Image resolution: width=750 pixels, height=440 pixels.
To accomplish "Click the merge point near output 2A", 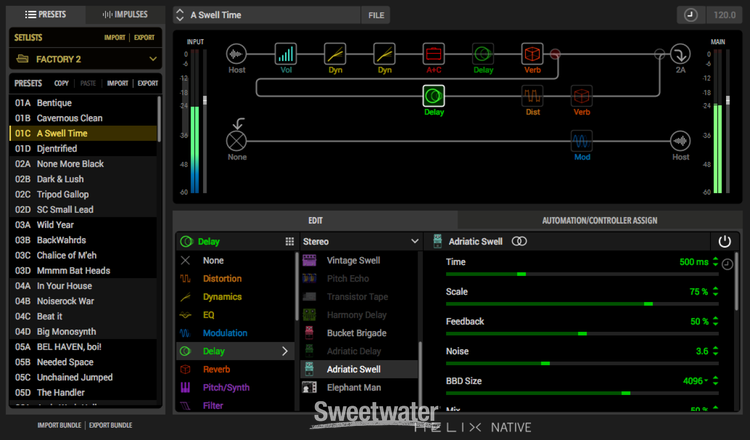I will pyautogui.click(x=660, y=54).
